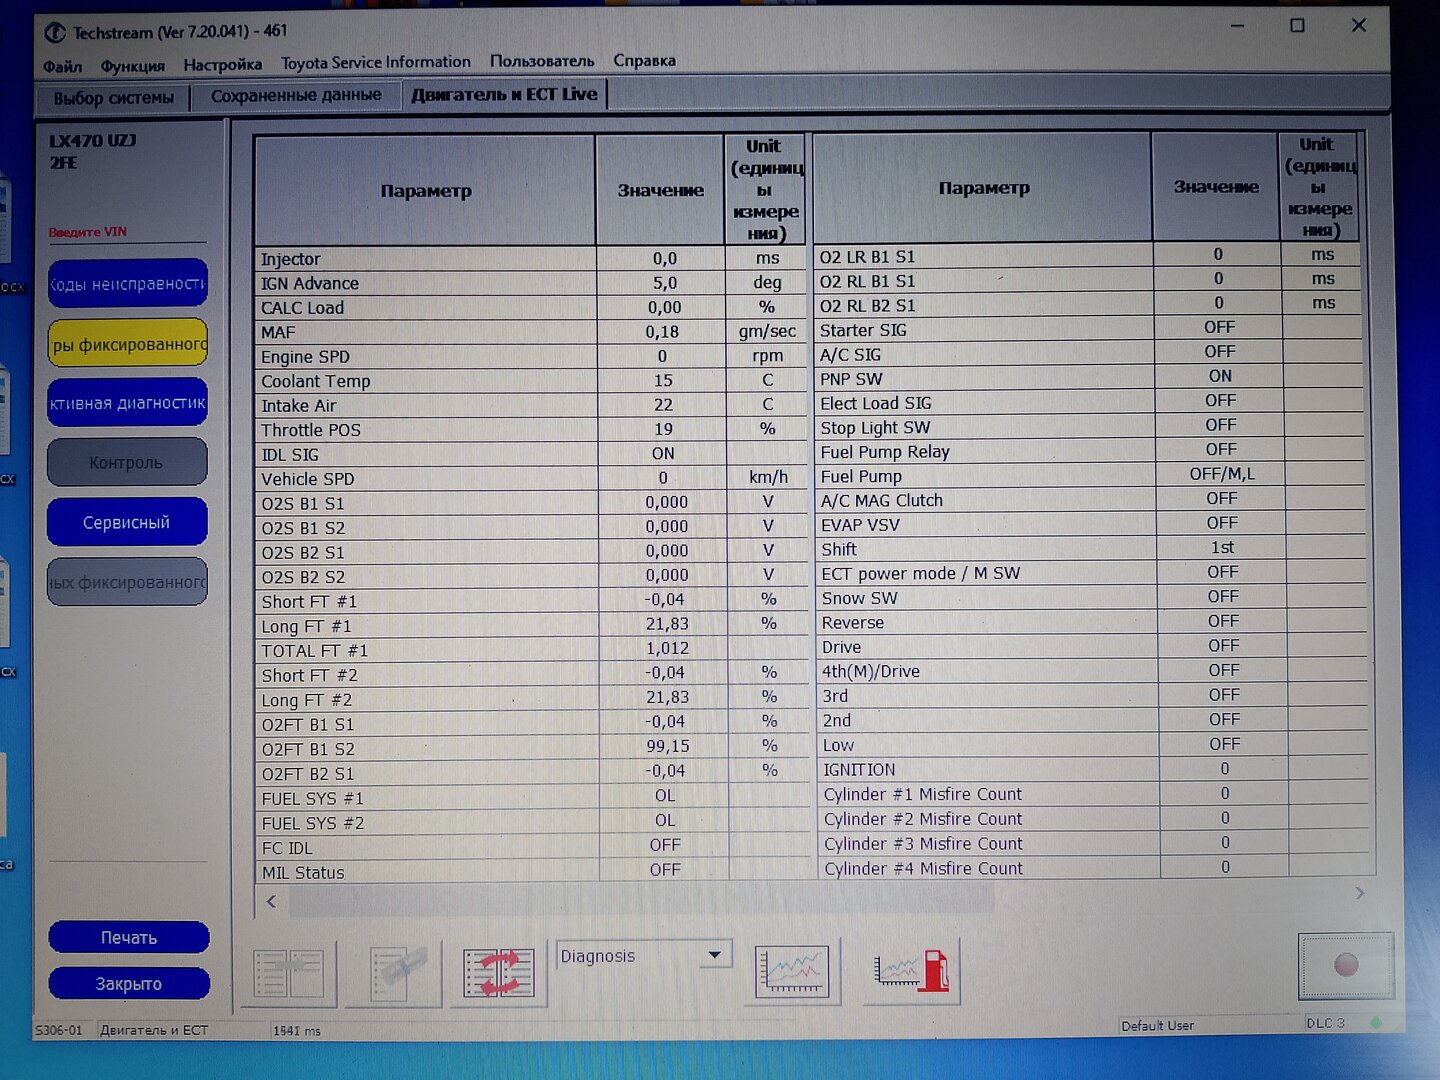Viewport: 1440px width, 1080px height.
Task: Click the Коды неисправности button
Action: coord(127,283)
